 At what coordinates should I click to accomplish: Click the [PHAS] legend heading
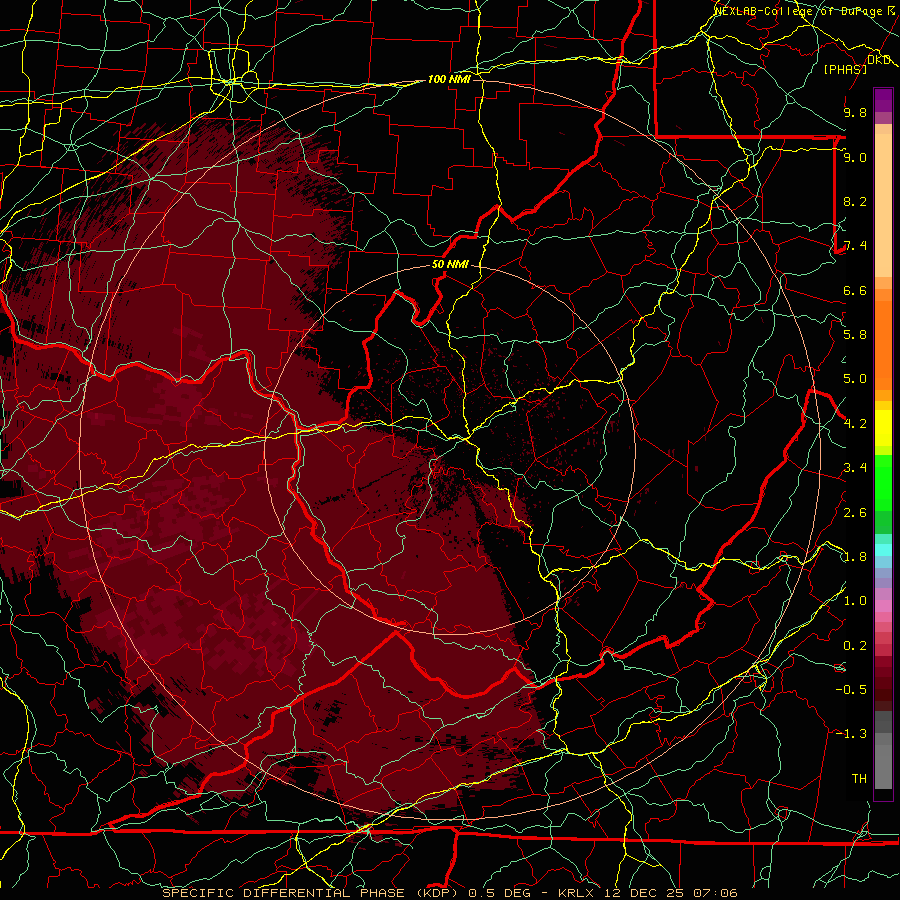point(845,69)
